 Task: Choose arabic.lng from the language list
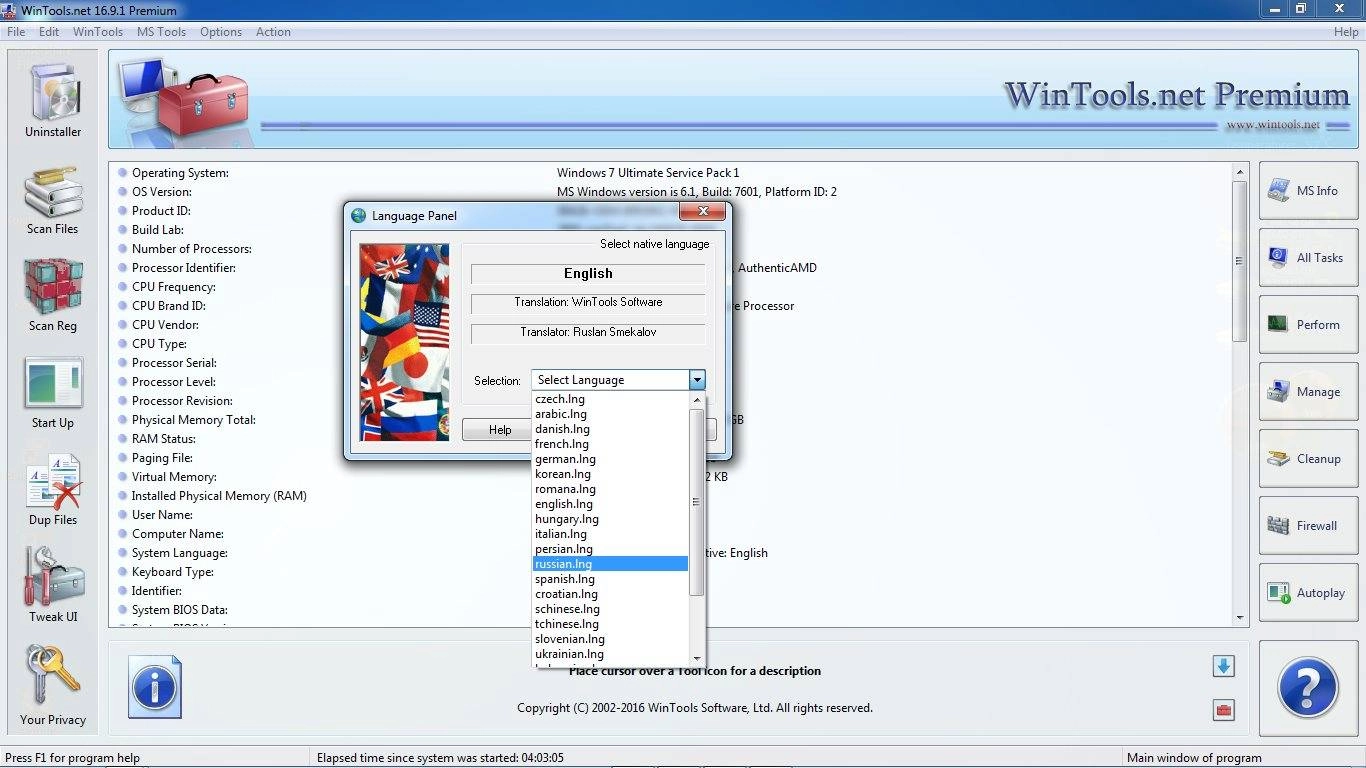[611, 414]
